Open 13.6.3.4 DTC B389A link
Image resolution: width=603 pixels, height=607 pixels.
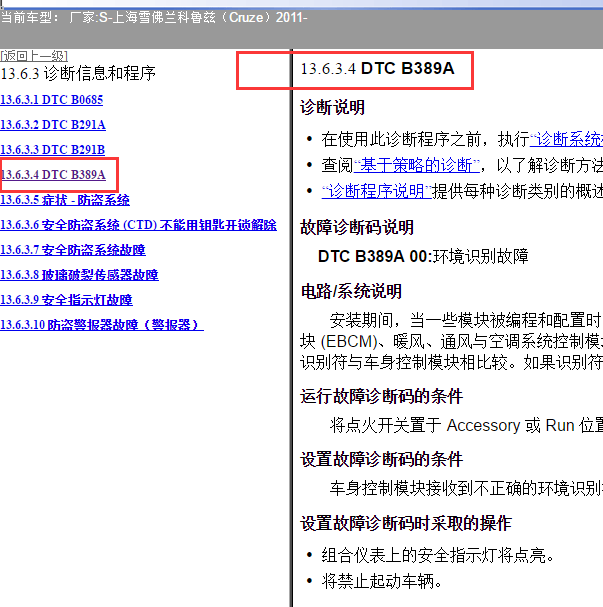tap(53, 175)
